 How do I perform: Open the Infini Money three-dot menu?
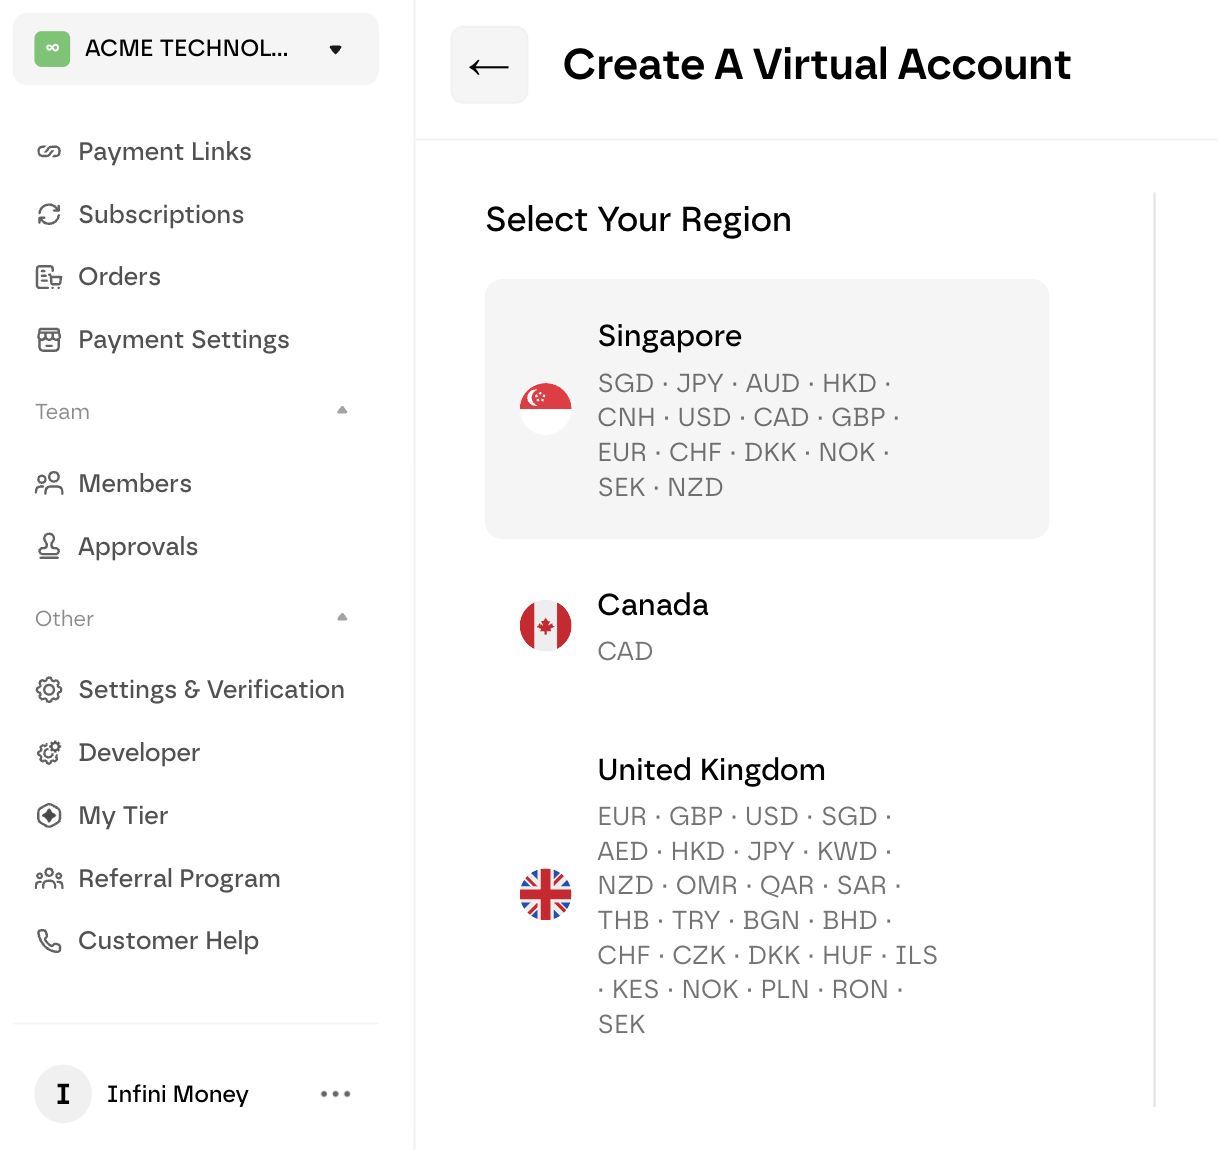click(335, 1094)
